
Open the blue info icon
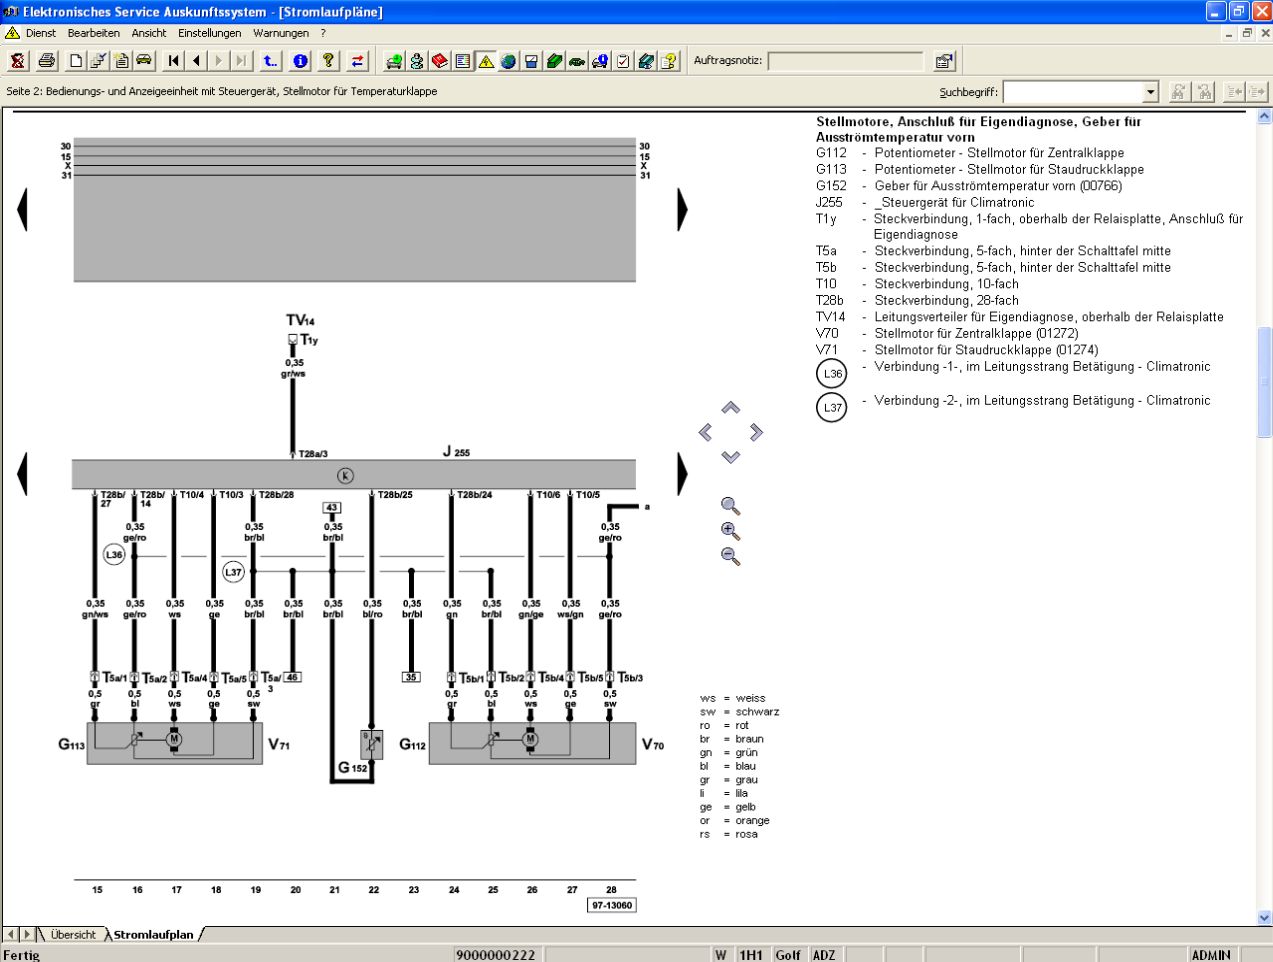pos(300,61)
